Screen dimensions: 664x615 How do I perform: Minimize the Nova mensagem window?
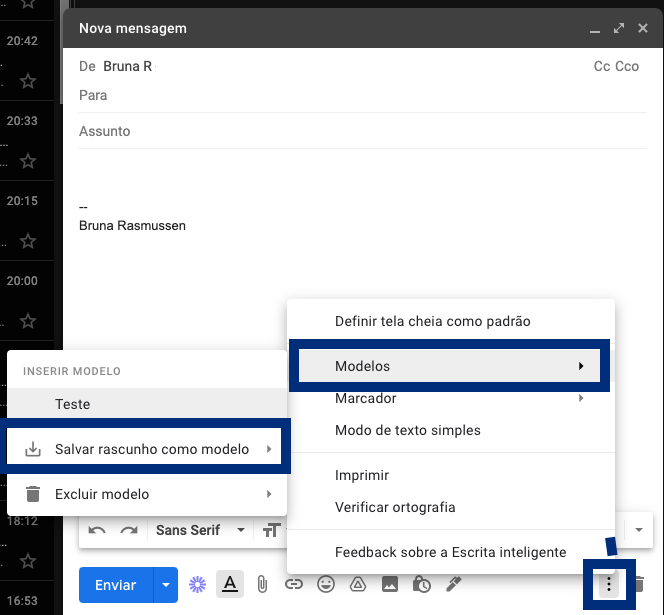(595, 29)
